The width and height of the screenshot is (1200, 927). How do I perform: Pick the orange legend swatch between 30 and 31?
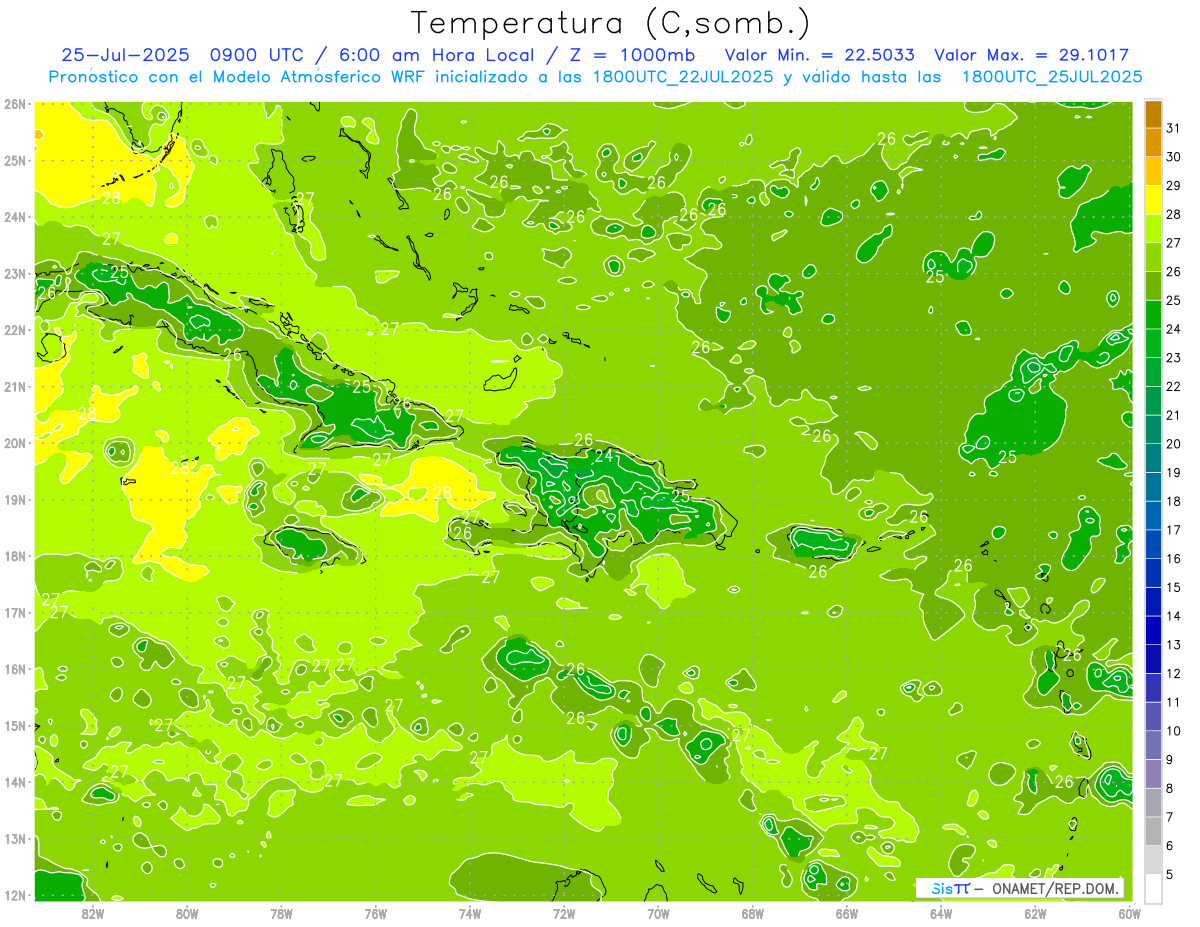[1154, 143]
